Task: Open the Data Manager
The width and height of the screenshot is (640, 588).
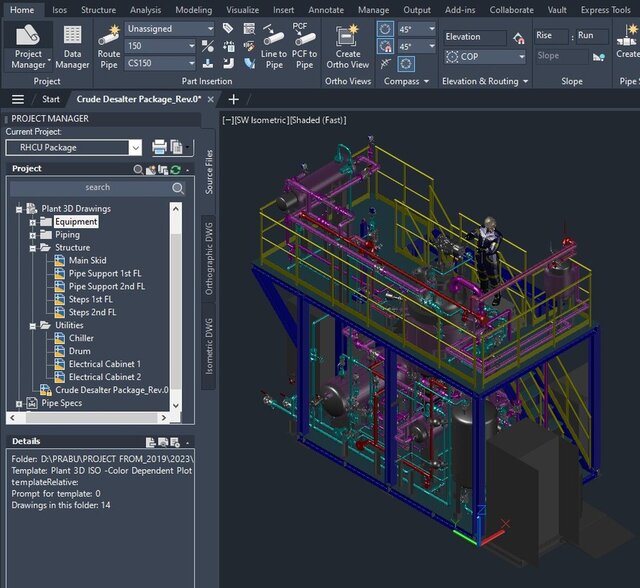Action: pyautogui.click(x=72, y=46)
